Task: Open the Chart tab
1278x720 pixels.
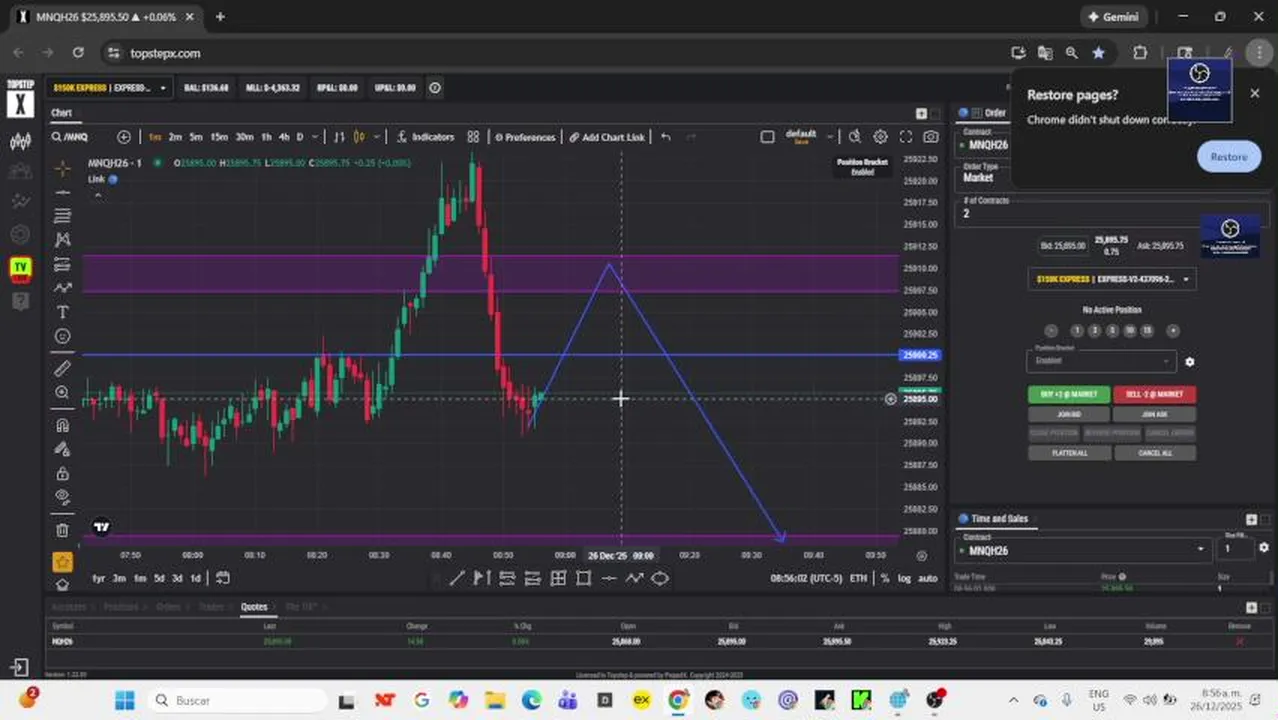Action: point(62,113)
